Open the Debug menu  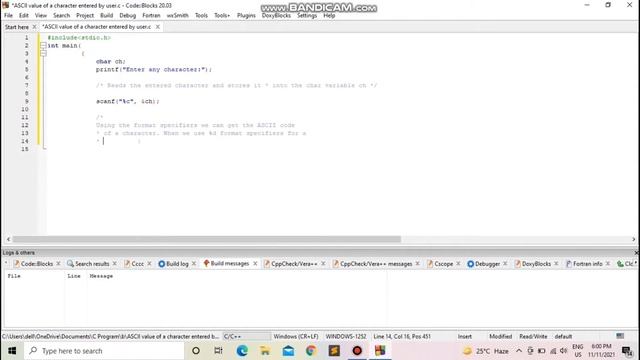pos(127,16)
